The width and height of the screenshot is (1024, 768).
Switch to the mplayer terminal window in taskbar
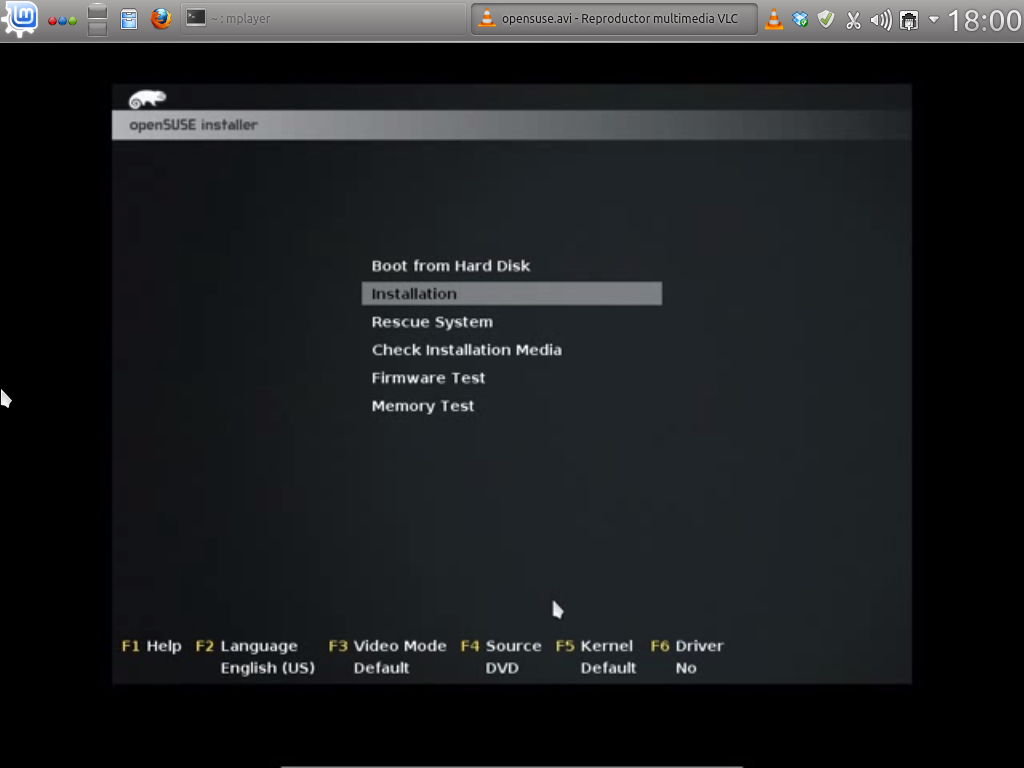pyautogui.click(x=323, y=18)
